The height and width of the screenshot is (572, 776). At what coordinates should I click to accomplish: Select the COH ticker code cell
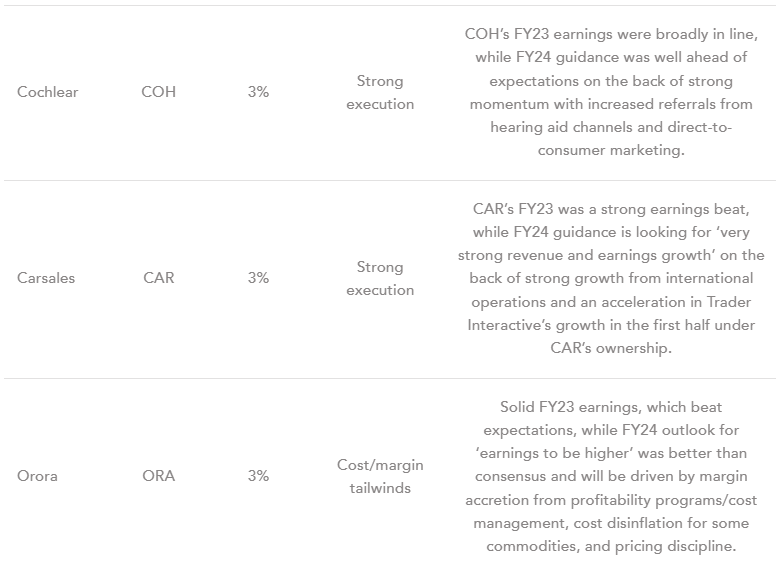pos(158,92)
